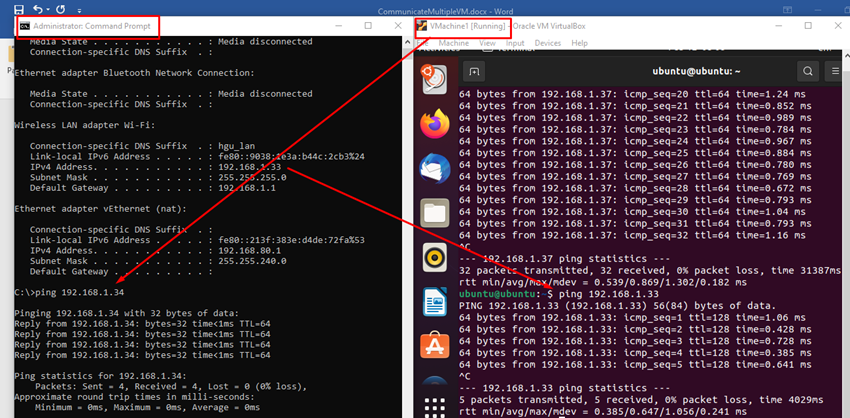Open the Files manager in Ubuntu dock

click(x=434, y=213)
